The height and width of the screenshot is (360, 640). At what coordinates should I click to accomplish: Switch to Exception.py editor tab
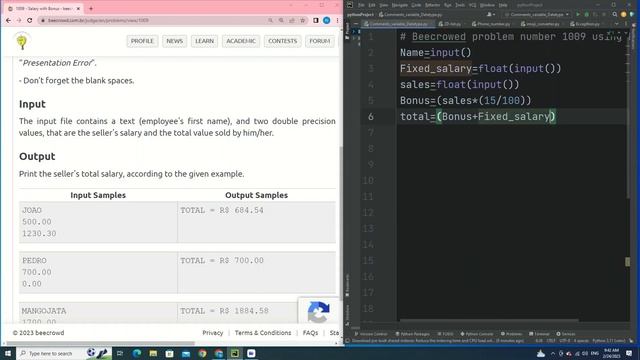tap(587, 24)
